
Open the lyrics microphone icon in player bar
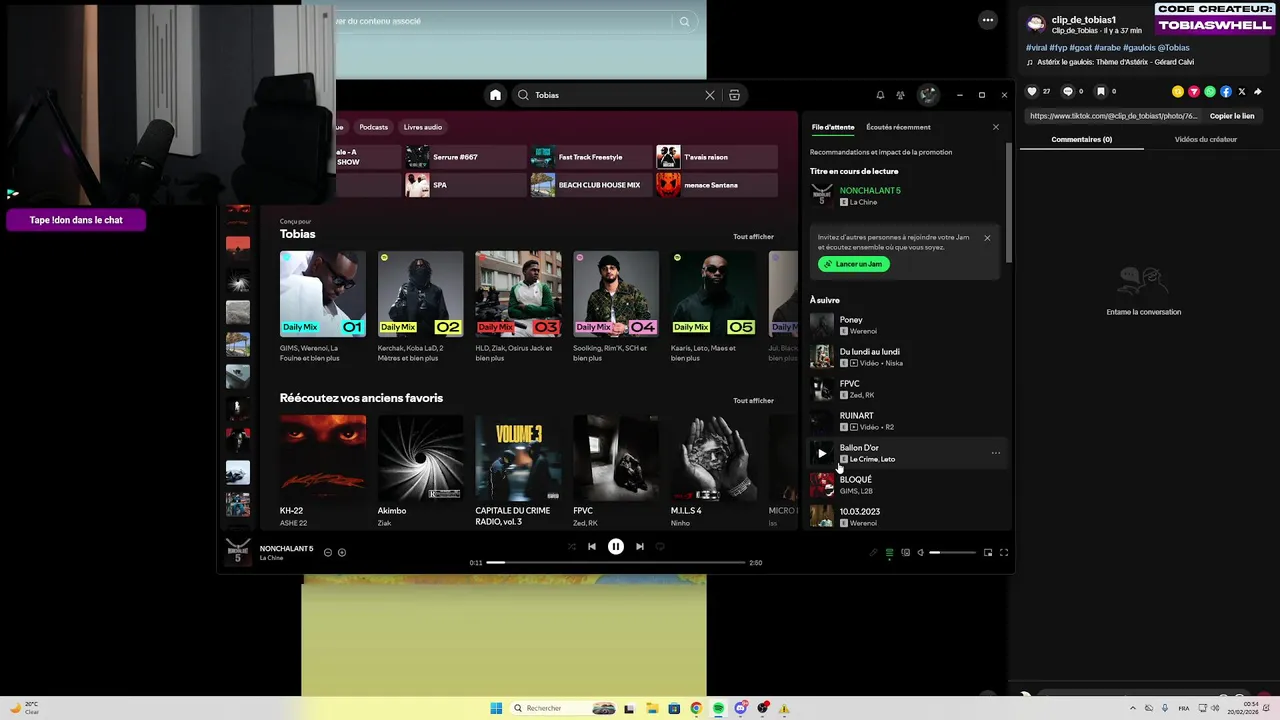(873, 552)
